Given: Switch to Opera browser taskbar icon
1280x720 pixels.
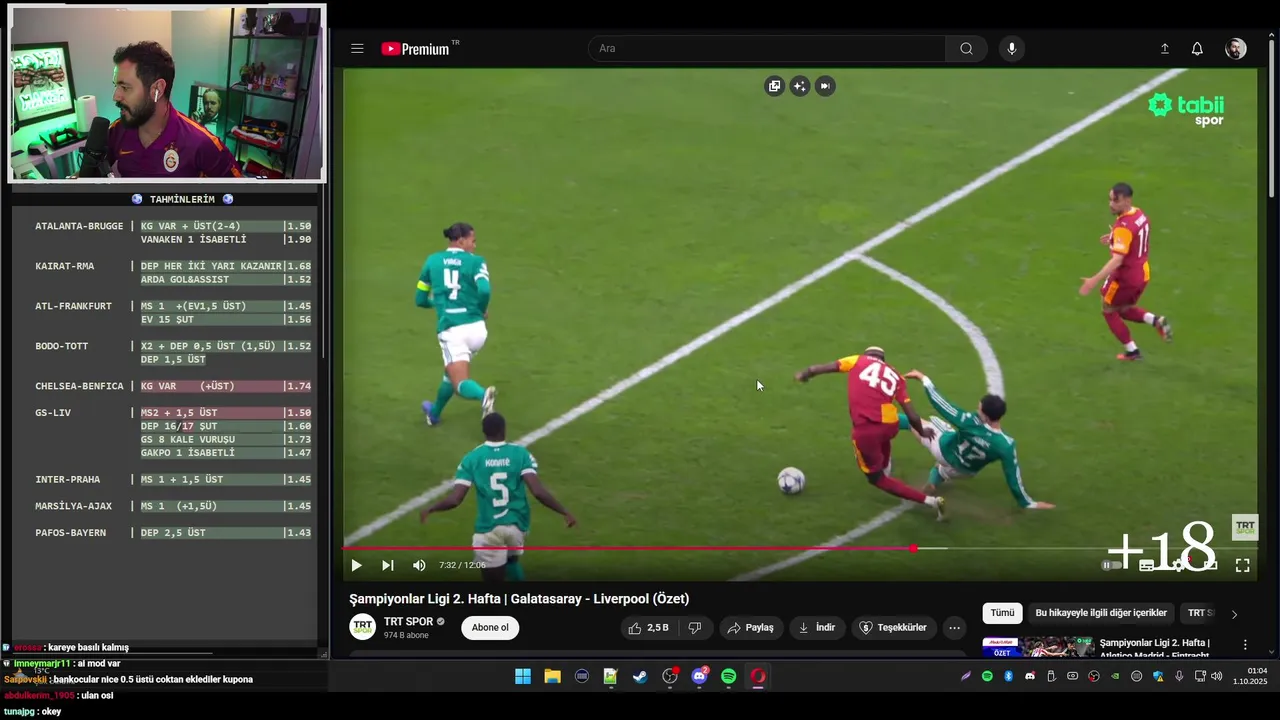Looking at the screenshot, I should pos(758,677).
